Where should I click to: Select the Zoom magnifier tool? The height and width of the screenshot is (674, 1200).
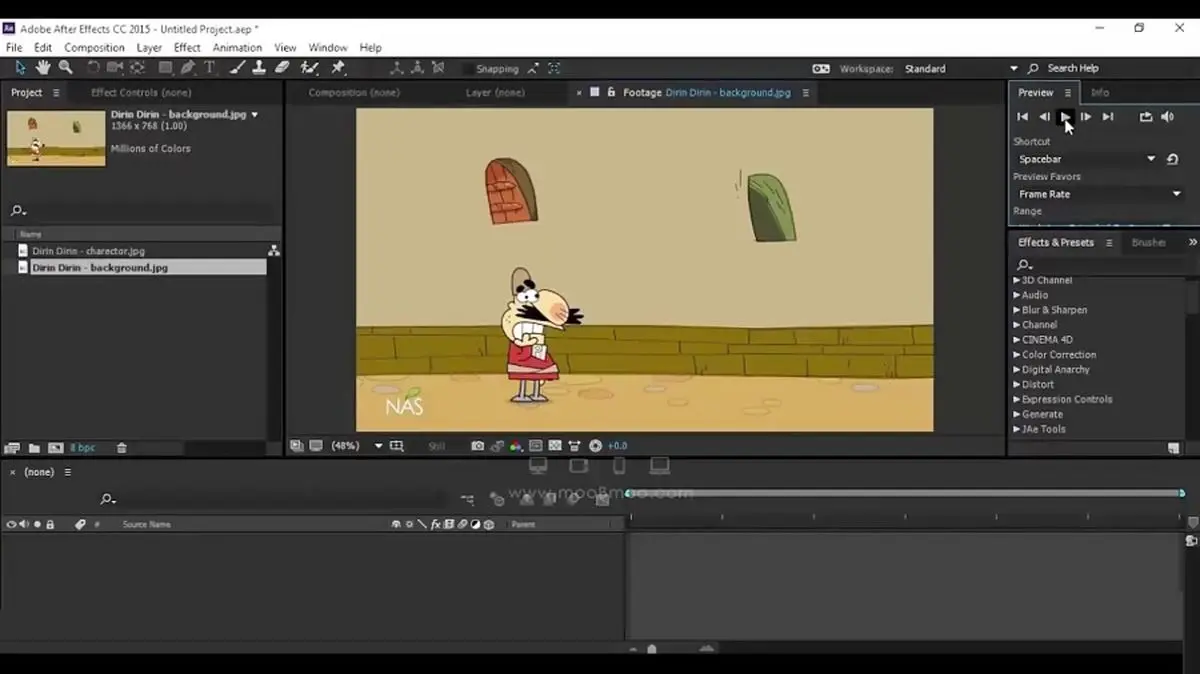point(66,68)
